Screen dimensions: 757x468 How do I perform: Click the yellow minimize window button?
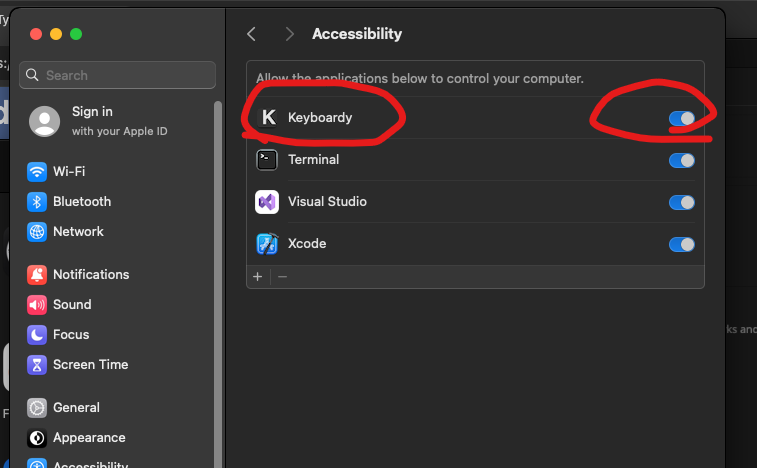tap(56, 34)
